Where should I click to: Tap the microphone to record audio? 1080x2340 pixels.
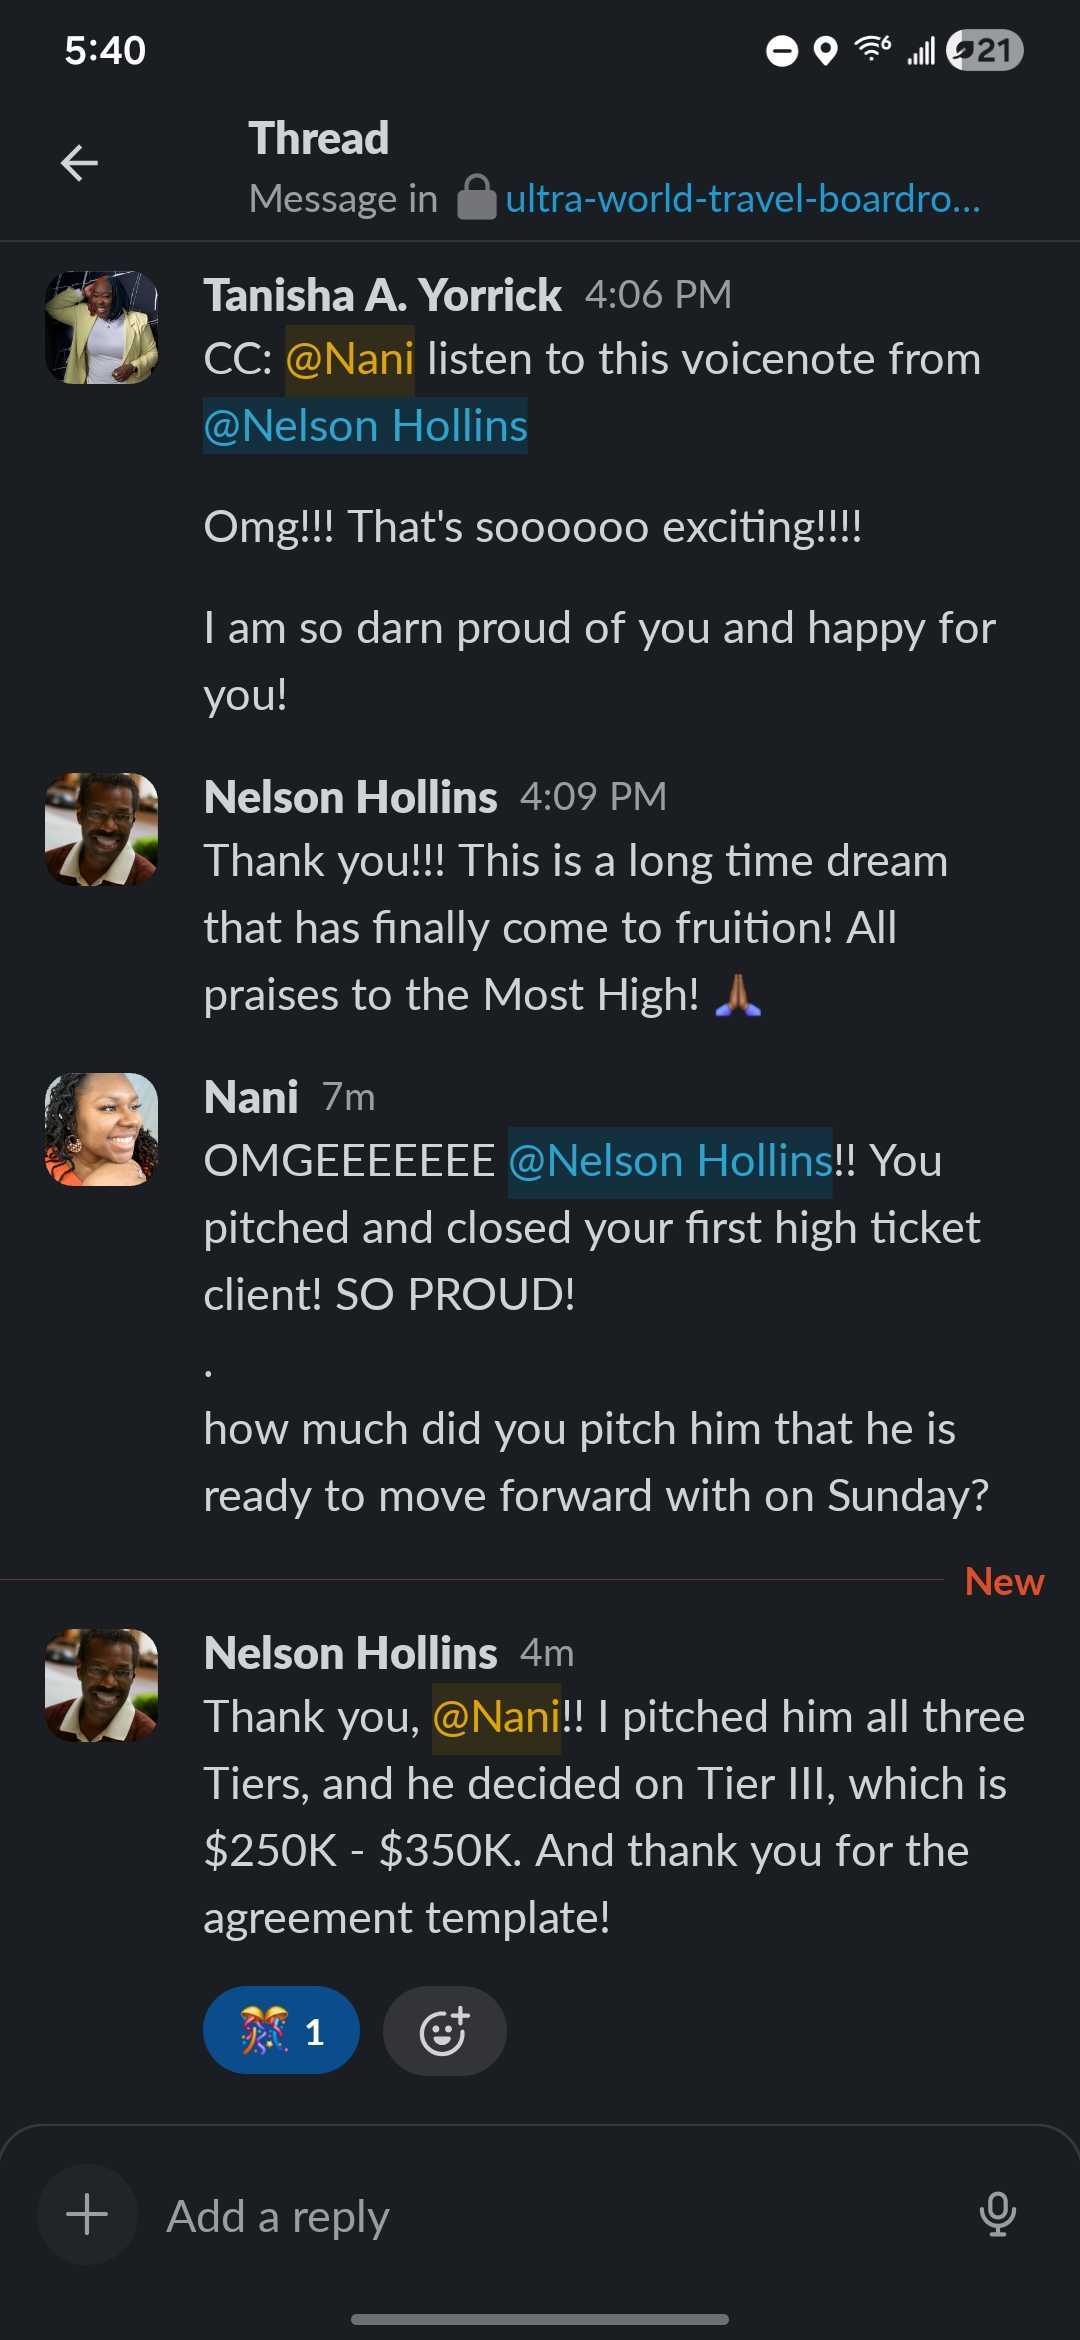(997, 2214)
